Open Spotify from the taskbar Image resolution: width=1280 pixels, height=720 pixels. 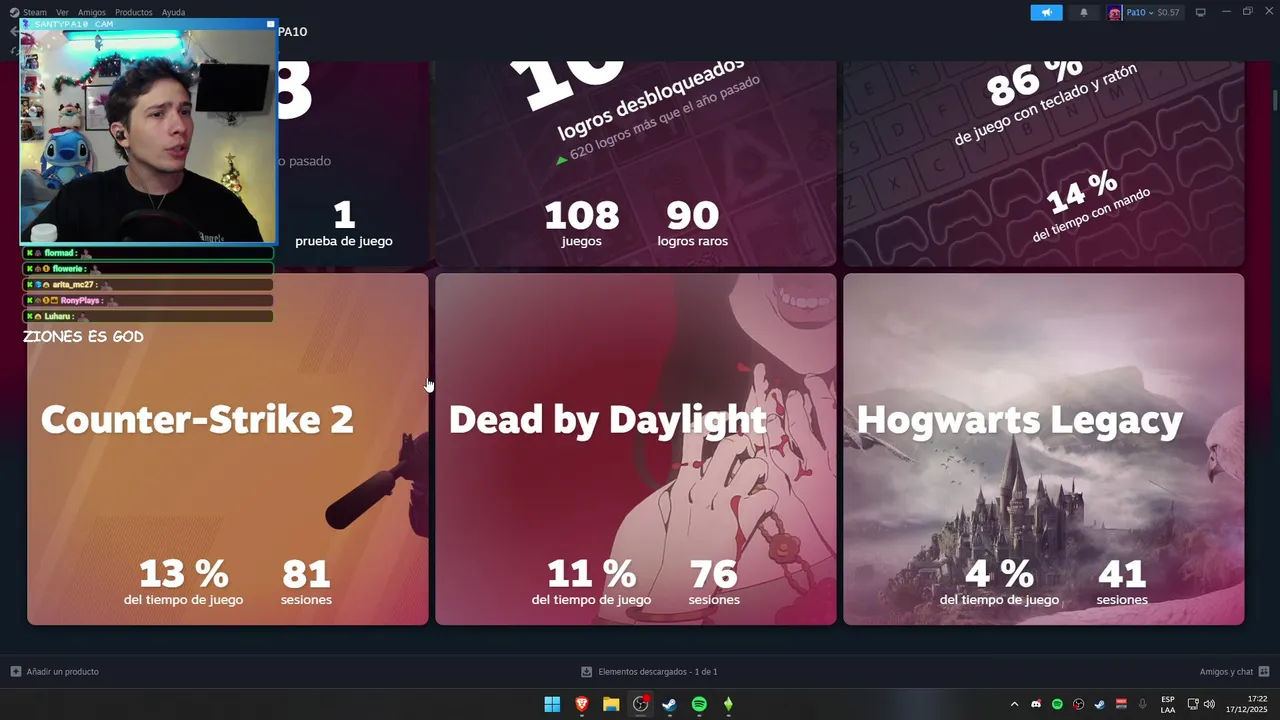pos(699,704)
